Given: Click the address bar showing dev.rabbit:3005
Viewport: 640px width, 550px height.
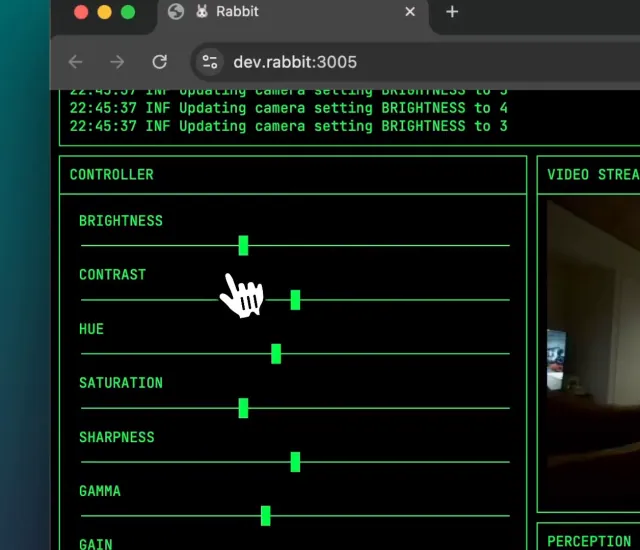Looking at the screenshot, I should coord(416,62).
